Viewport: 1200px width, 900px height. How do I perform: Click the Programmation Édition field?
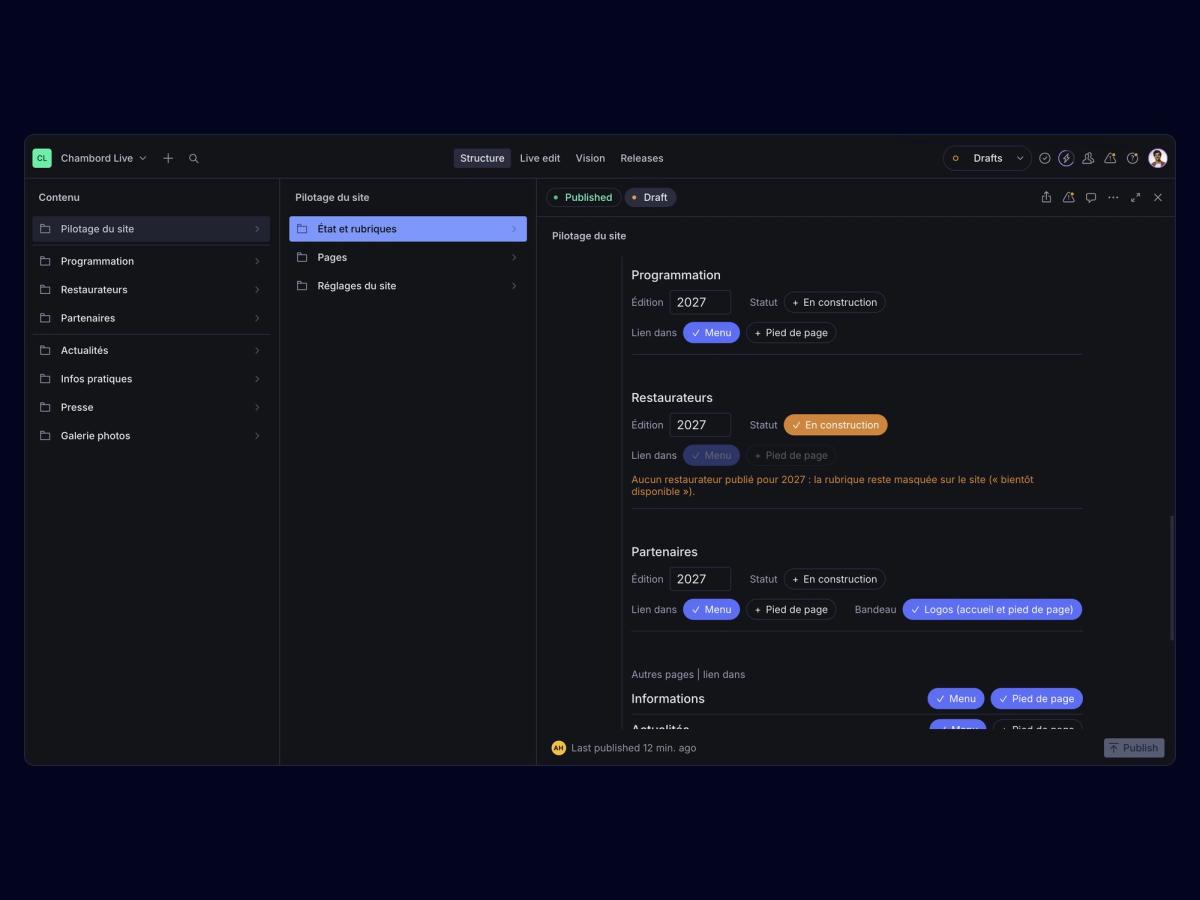pyautogui.click(x=700, y=302)
